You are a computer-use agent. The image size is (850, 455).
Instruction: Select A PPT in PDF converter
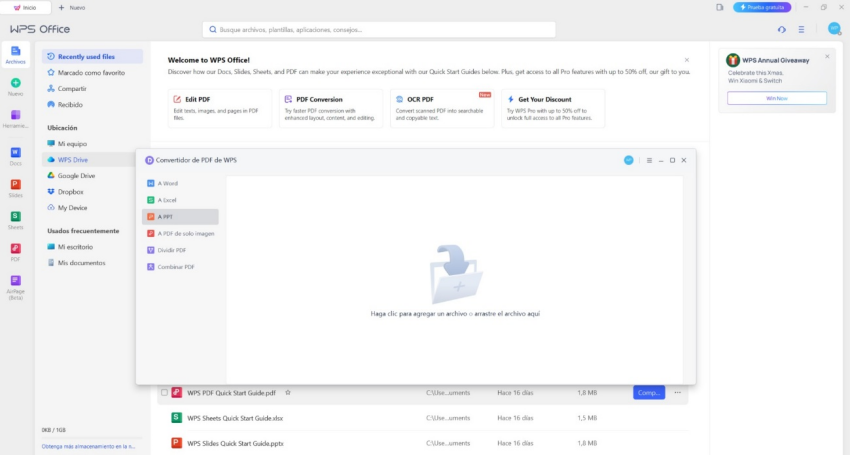pyautogui.click(x=180, y=217)
